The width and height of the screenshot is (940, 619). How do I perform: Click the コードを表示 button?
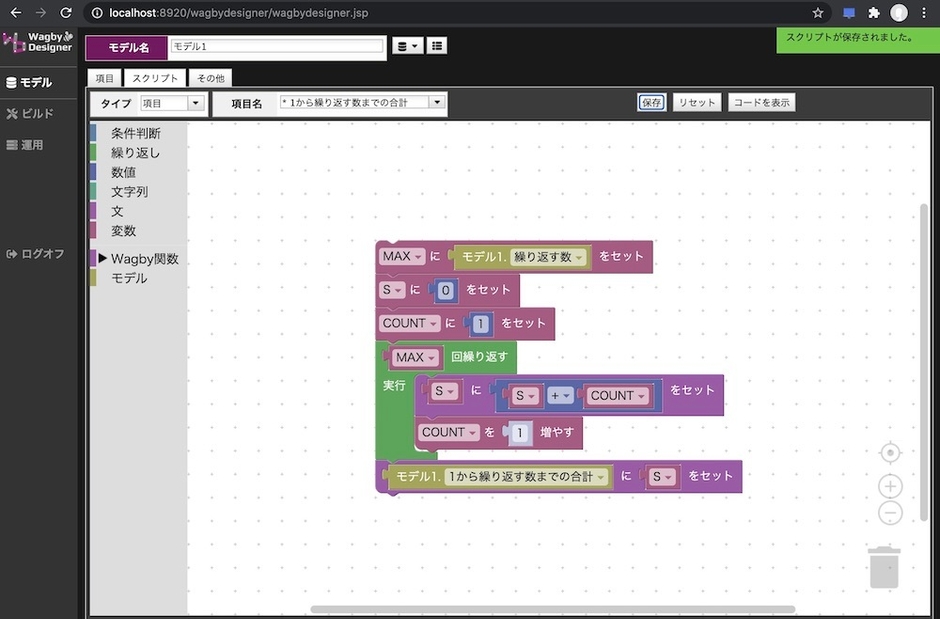(761, 101)
